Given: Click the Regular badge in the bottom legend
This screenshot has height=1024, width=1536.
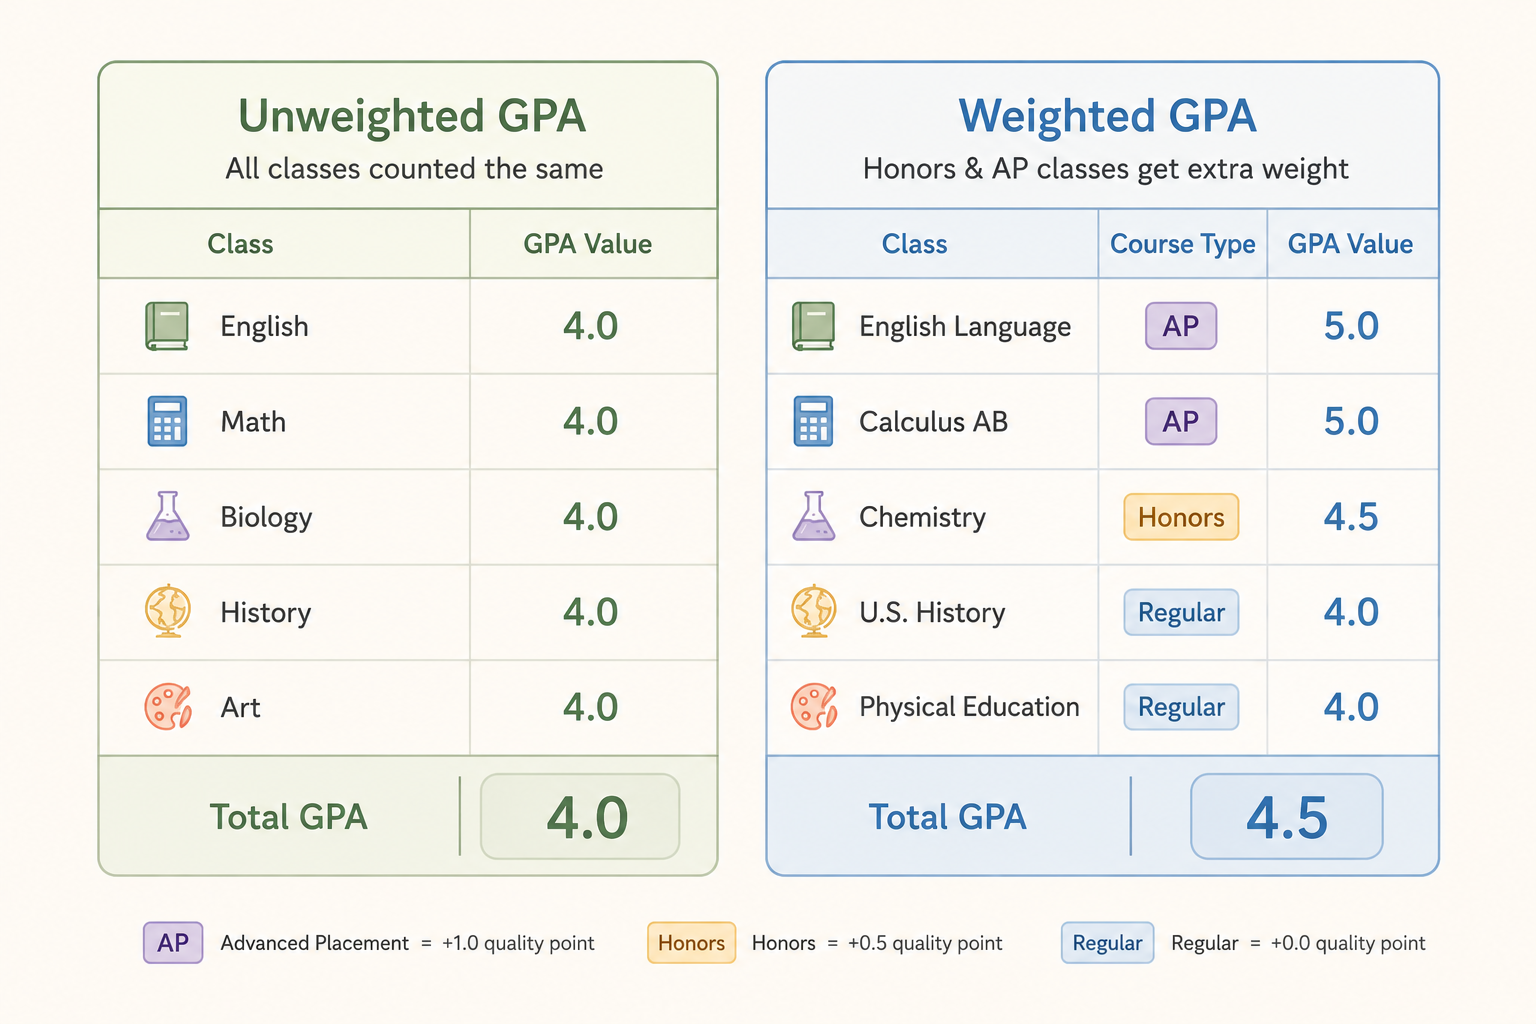Looking at the screenshot, I should (1107, 943).
